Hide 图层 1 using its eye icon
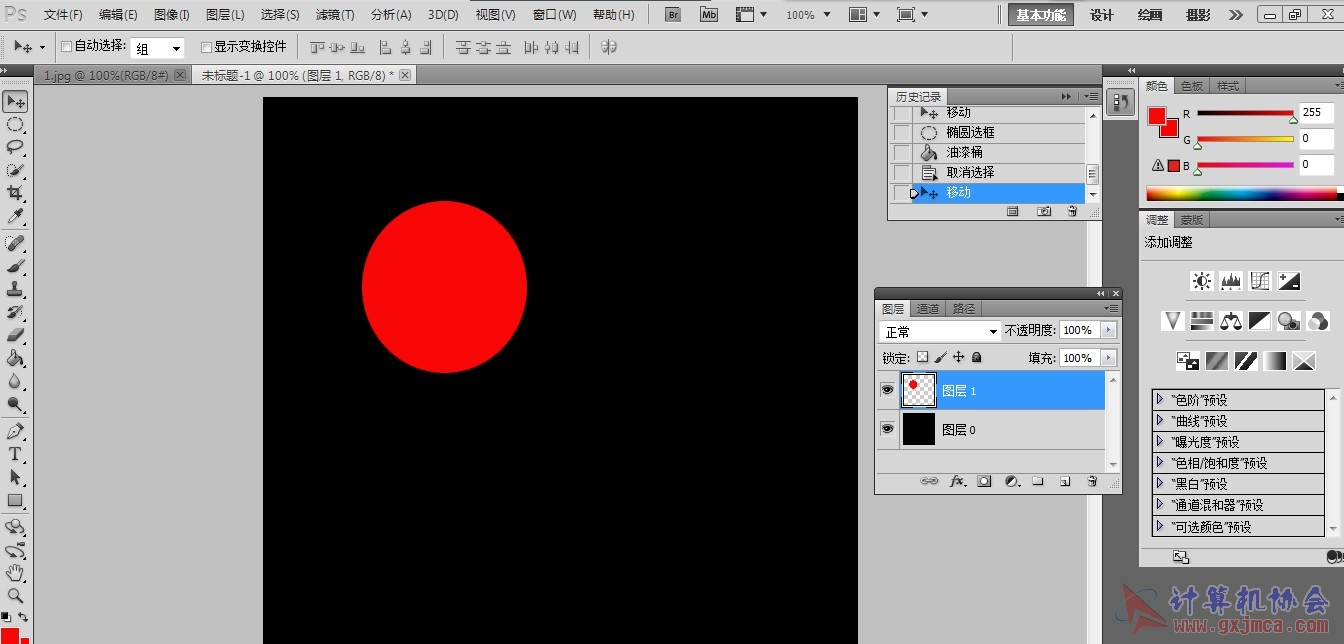Image resolution: width=1344 pixels, height=644 pixels. click(x=887, y=390)
